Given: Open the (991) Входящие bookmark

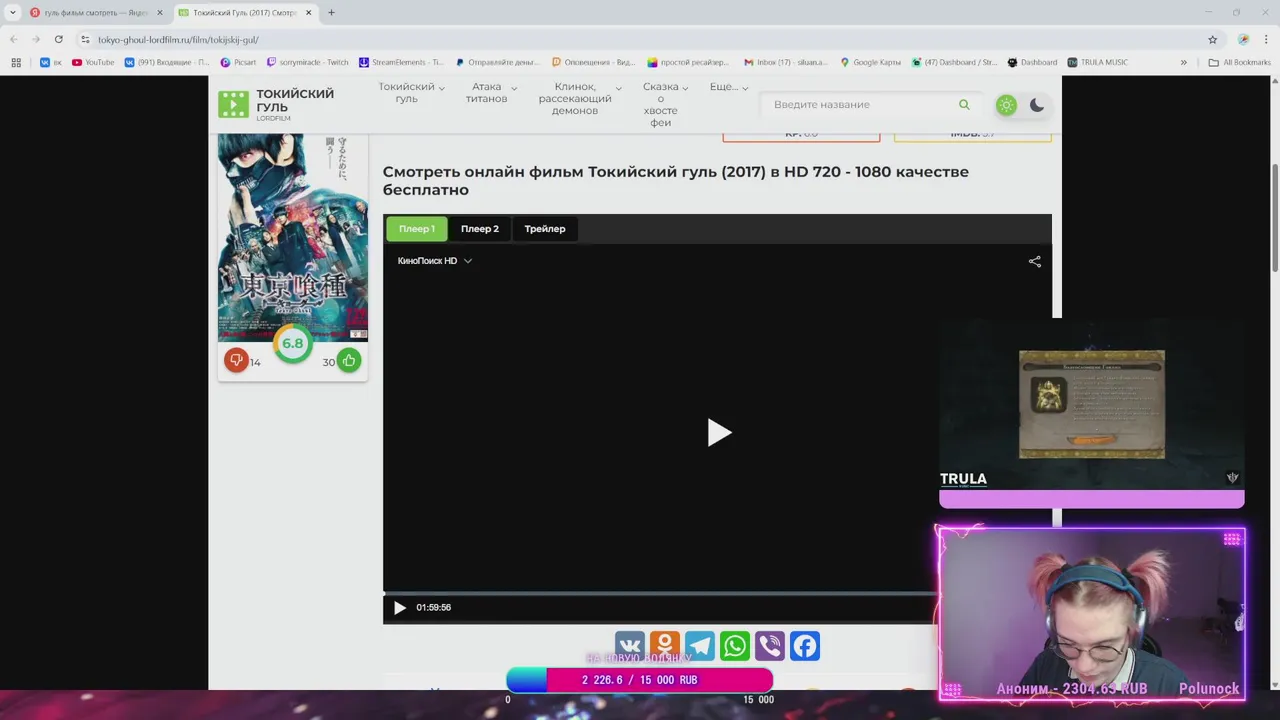Looking at the screenshot, I should [x=166, y=62].
